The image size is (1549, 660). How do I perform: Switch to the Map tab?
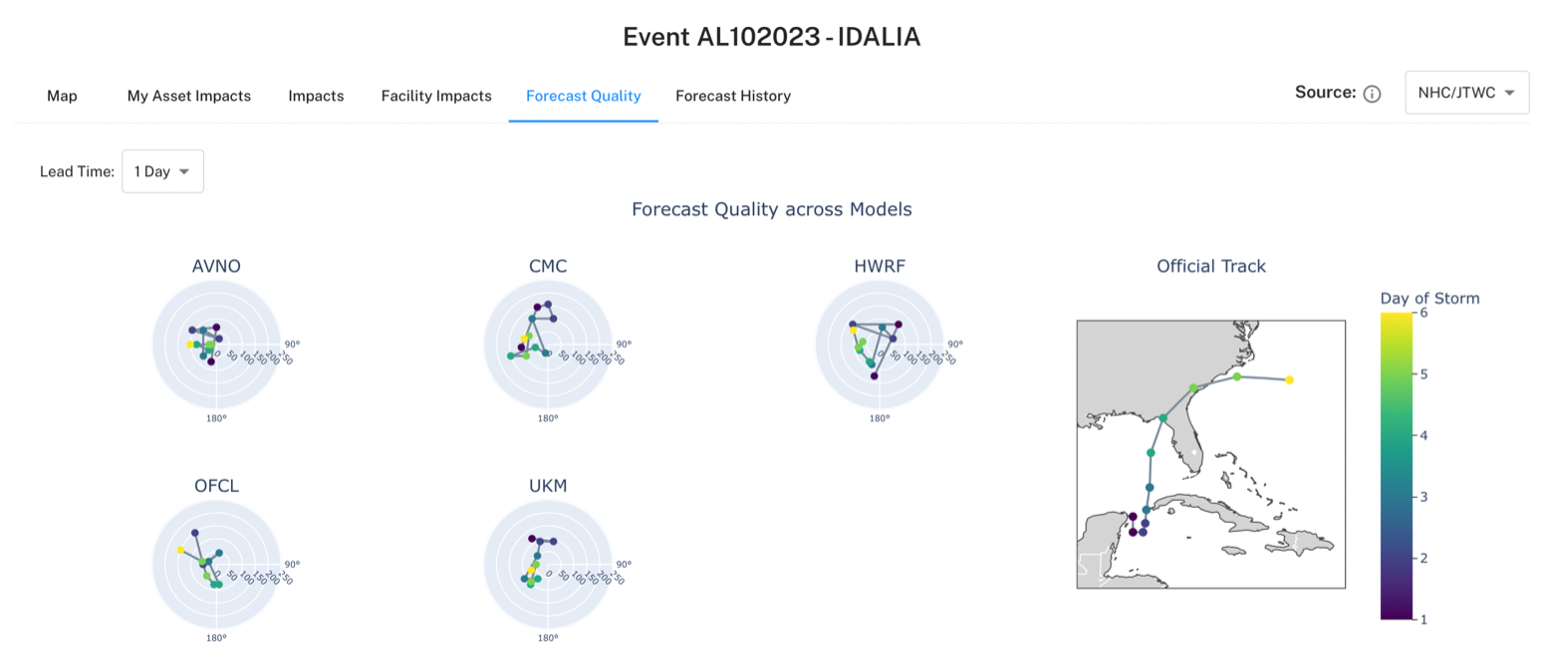click(62, 96)
